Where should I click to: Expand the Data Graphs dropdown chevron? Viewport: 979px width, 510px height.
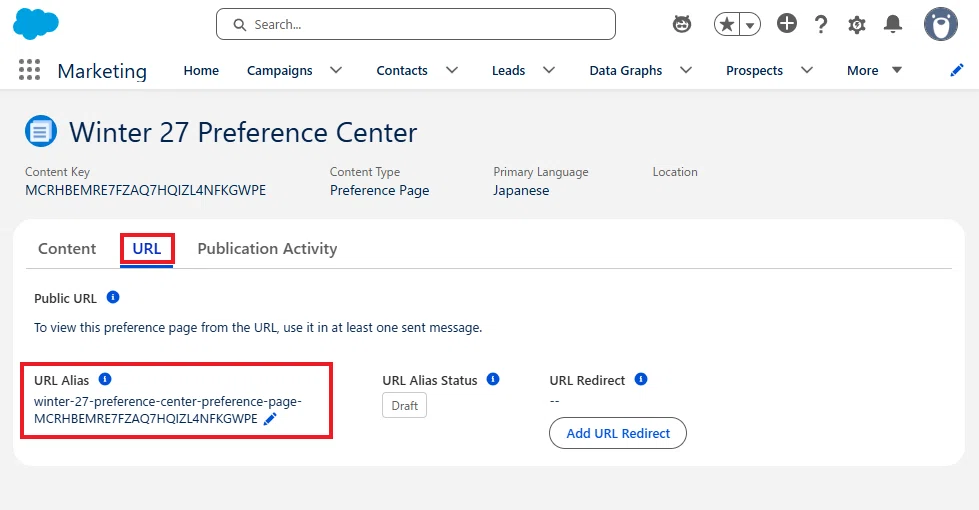click(686, 70)
